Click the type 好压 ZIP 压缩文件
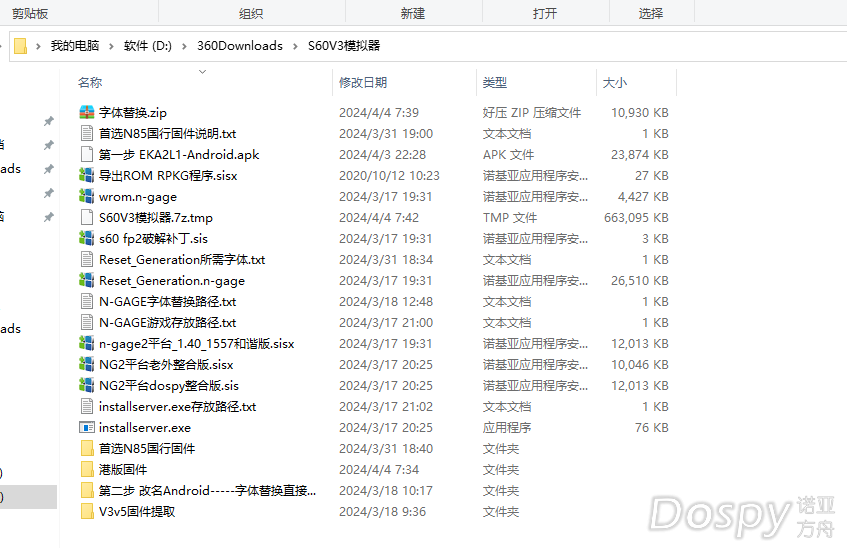847x548 pixels. (532, 112)
